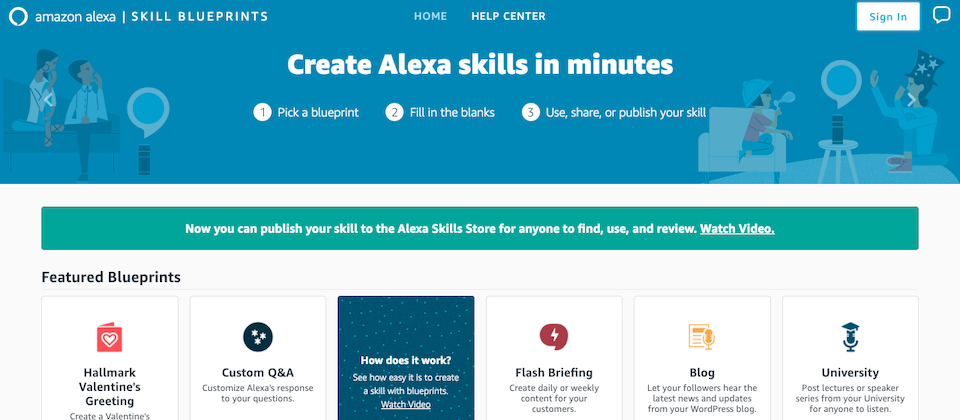960x420 pixels.
Task: Open the University blueprint card title
Action: coord(850,372)
